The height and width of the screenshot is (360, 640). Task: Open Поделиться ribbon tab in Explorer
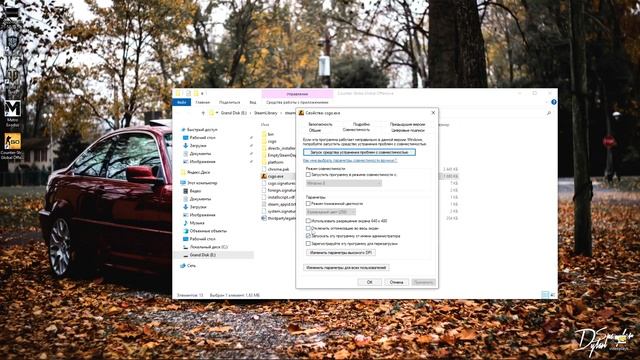[229, 102]
